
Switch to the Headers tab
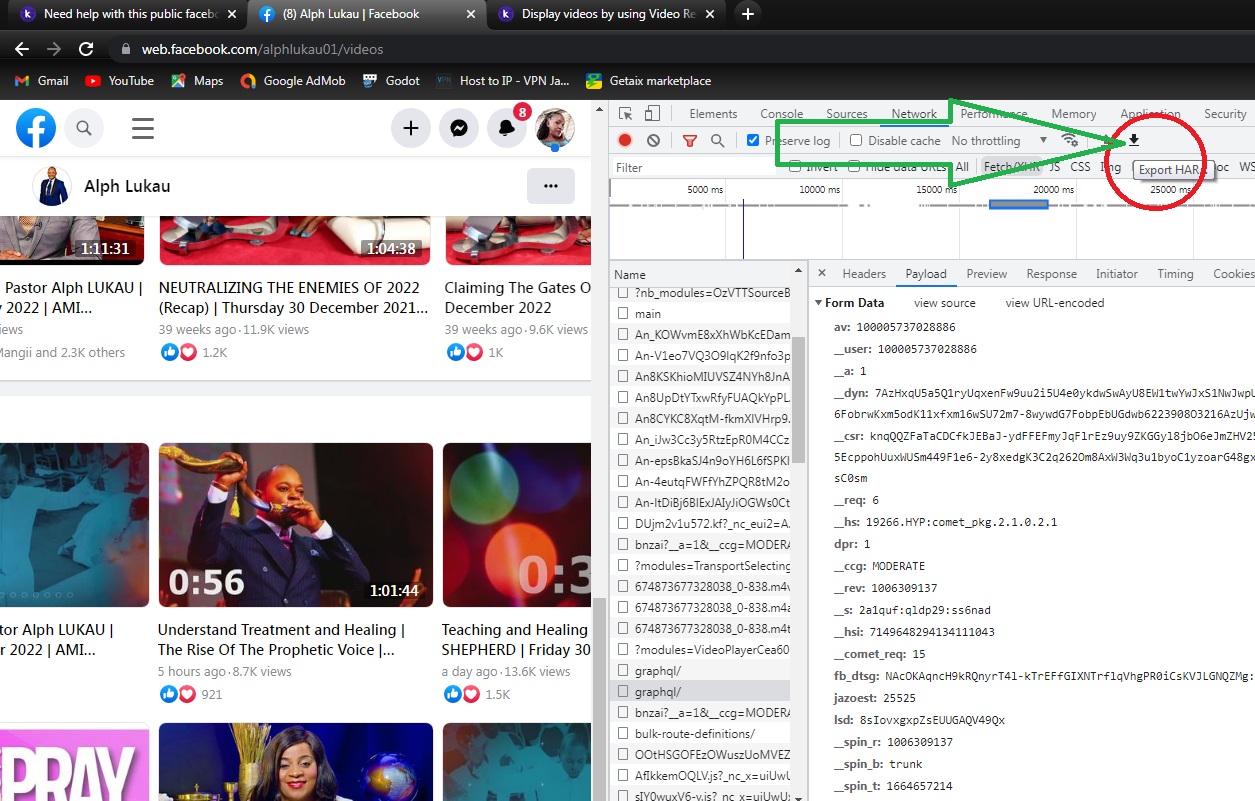864,274
